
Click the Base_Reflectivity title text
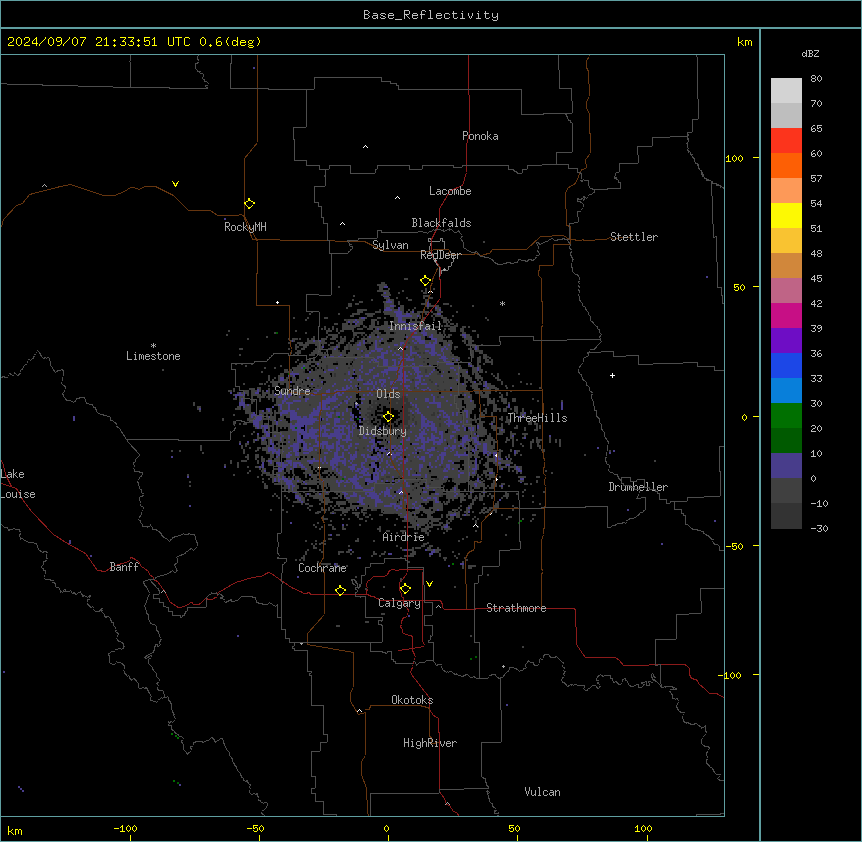431,15
